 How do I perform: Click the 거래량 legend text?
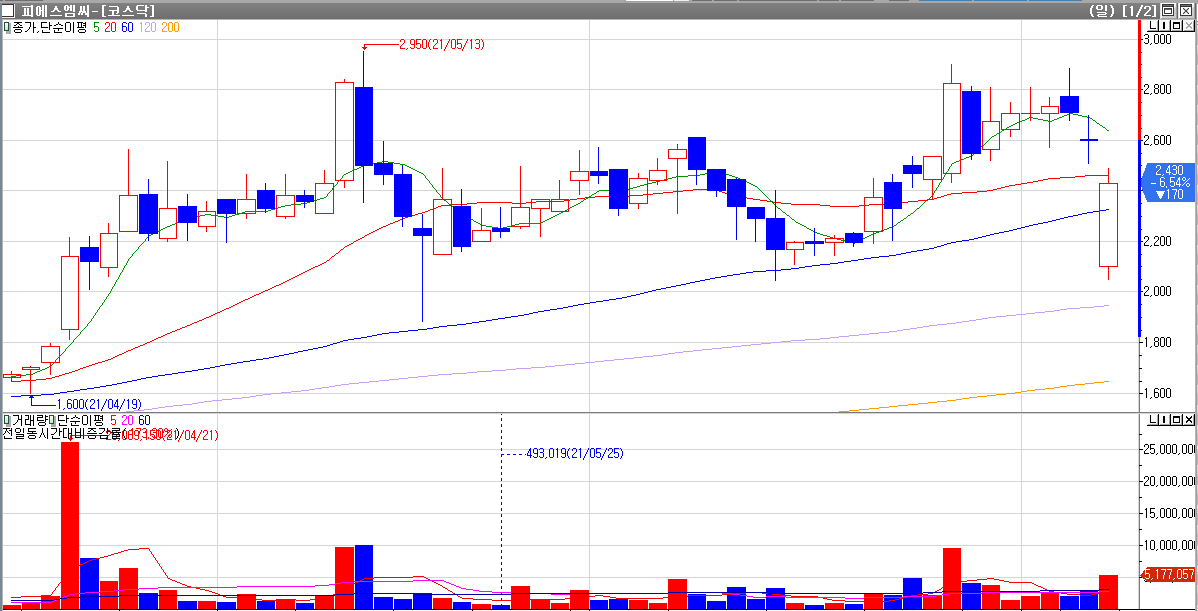point(29,421)
